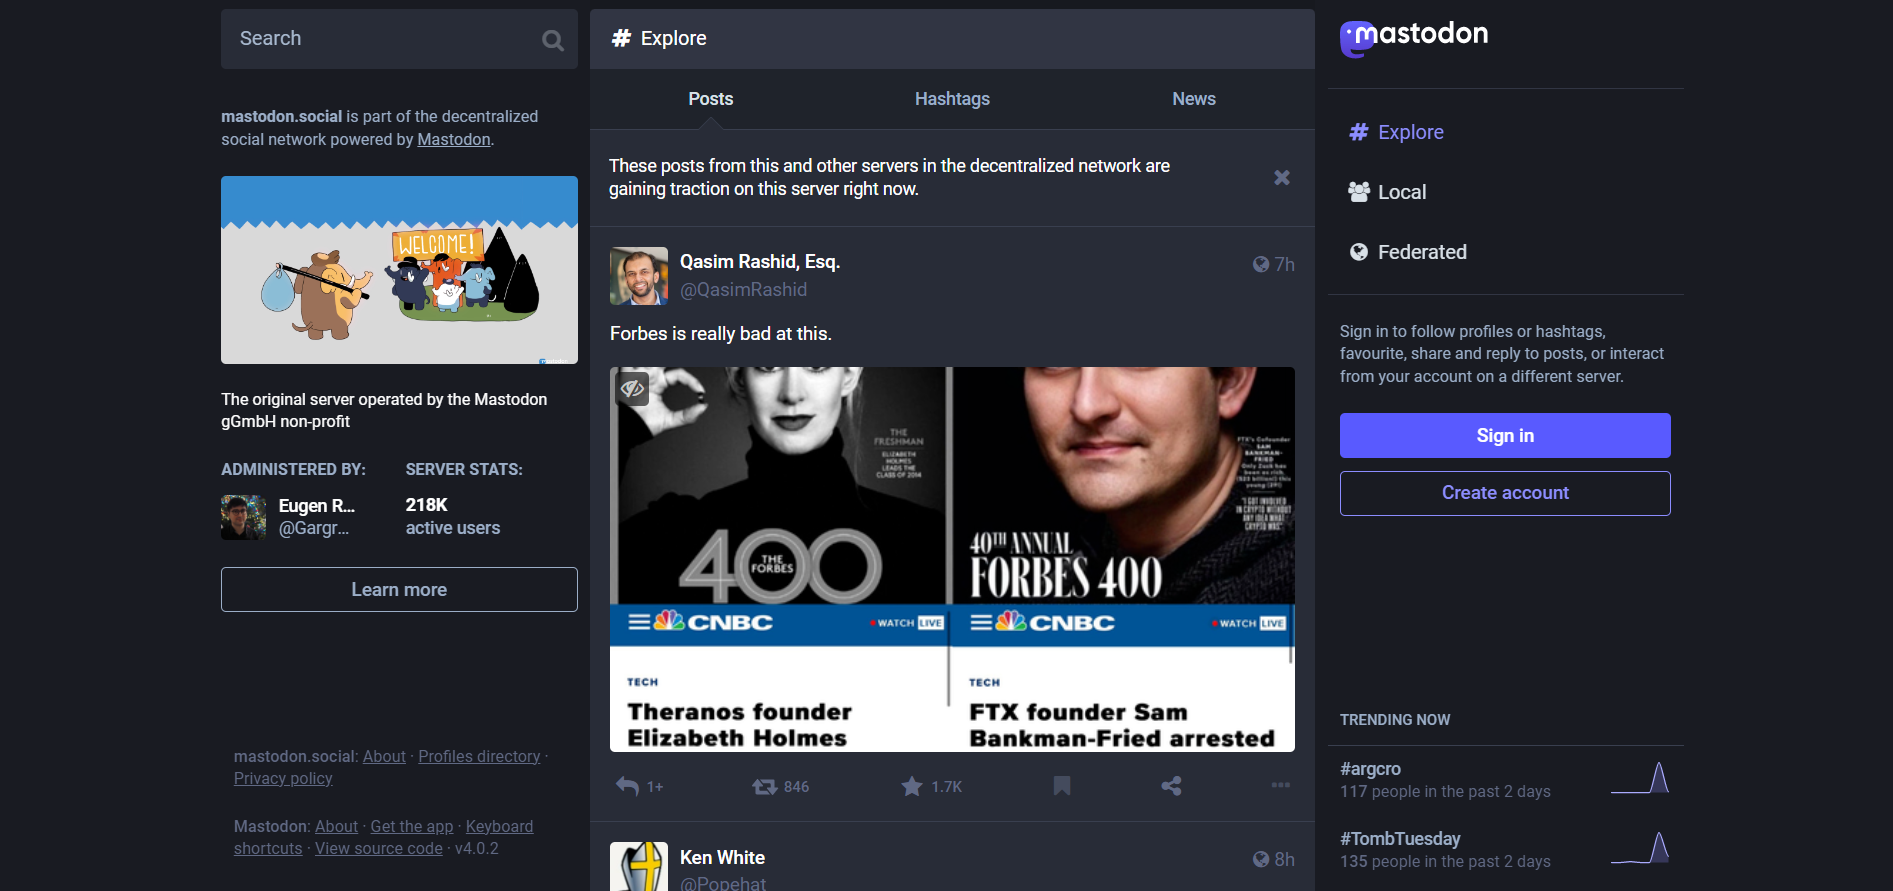Click the Learn more button
This screenshot has height=891, width=1893.
click(x=399, y=590)
